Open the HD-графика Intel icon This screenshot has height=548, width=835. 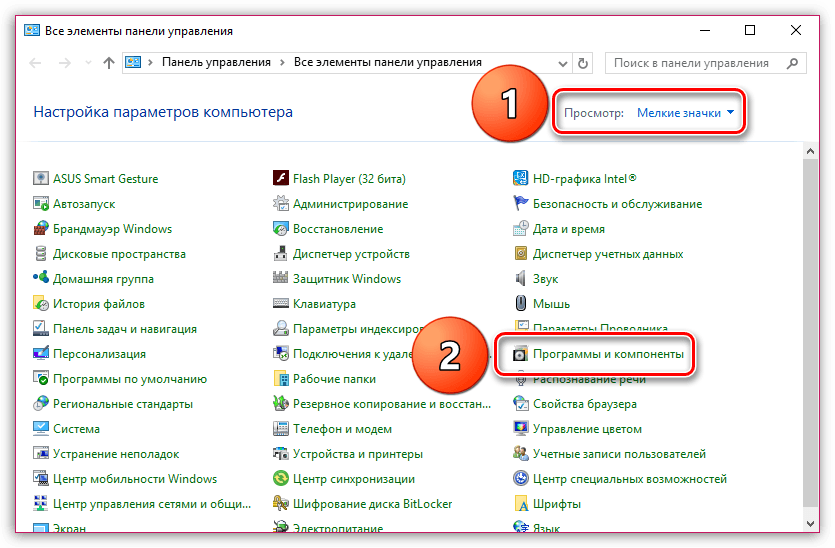tap(521, 179)
